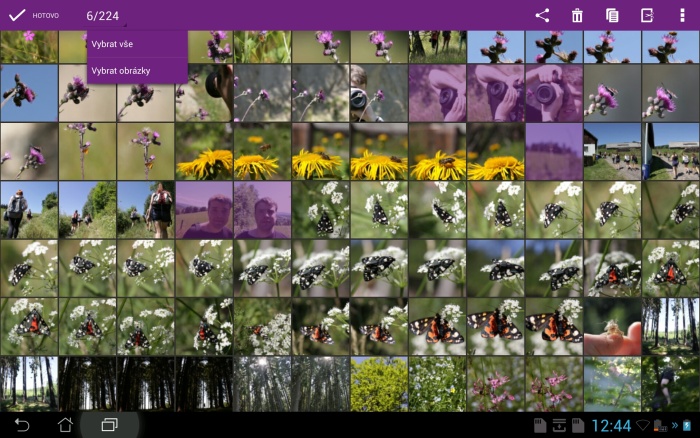
Task: Open the three-dot overflow menu
Action: (x=682, y=15)
